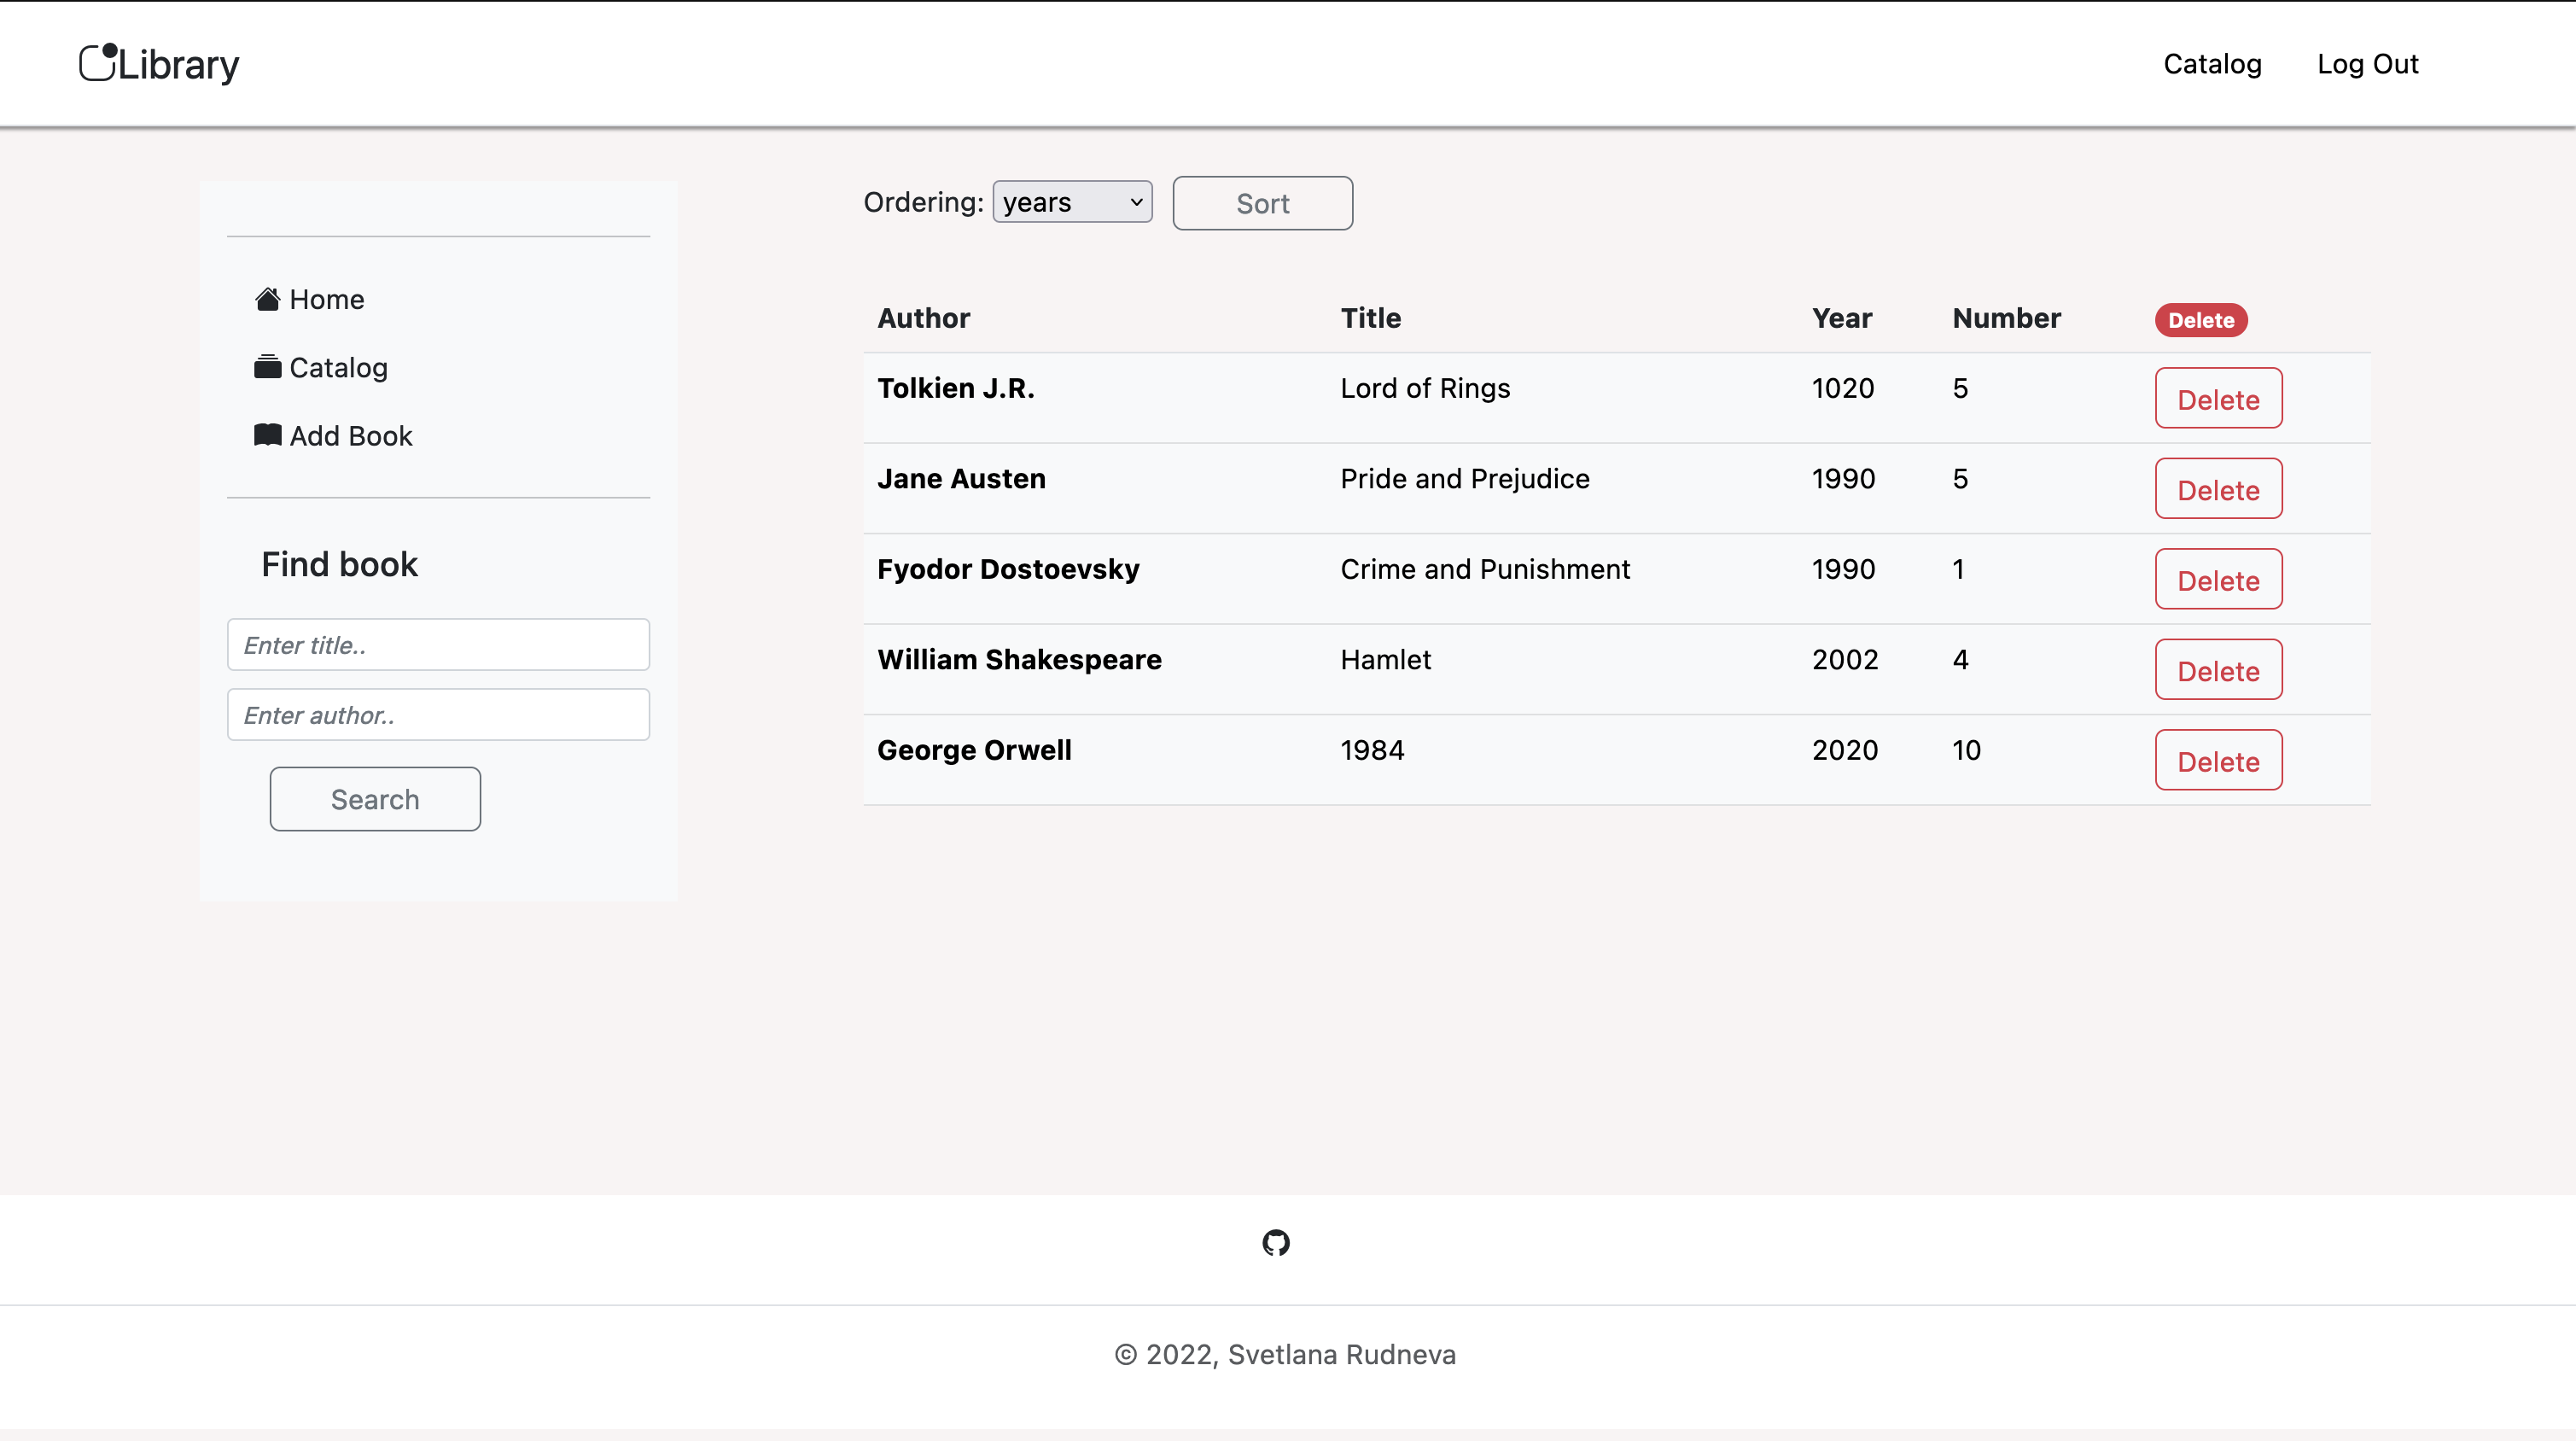This screenshot has width=2576, height=1441.
Task: Click Log Out in the top navigation
Action: [x=2367, y=64]
